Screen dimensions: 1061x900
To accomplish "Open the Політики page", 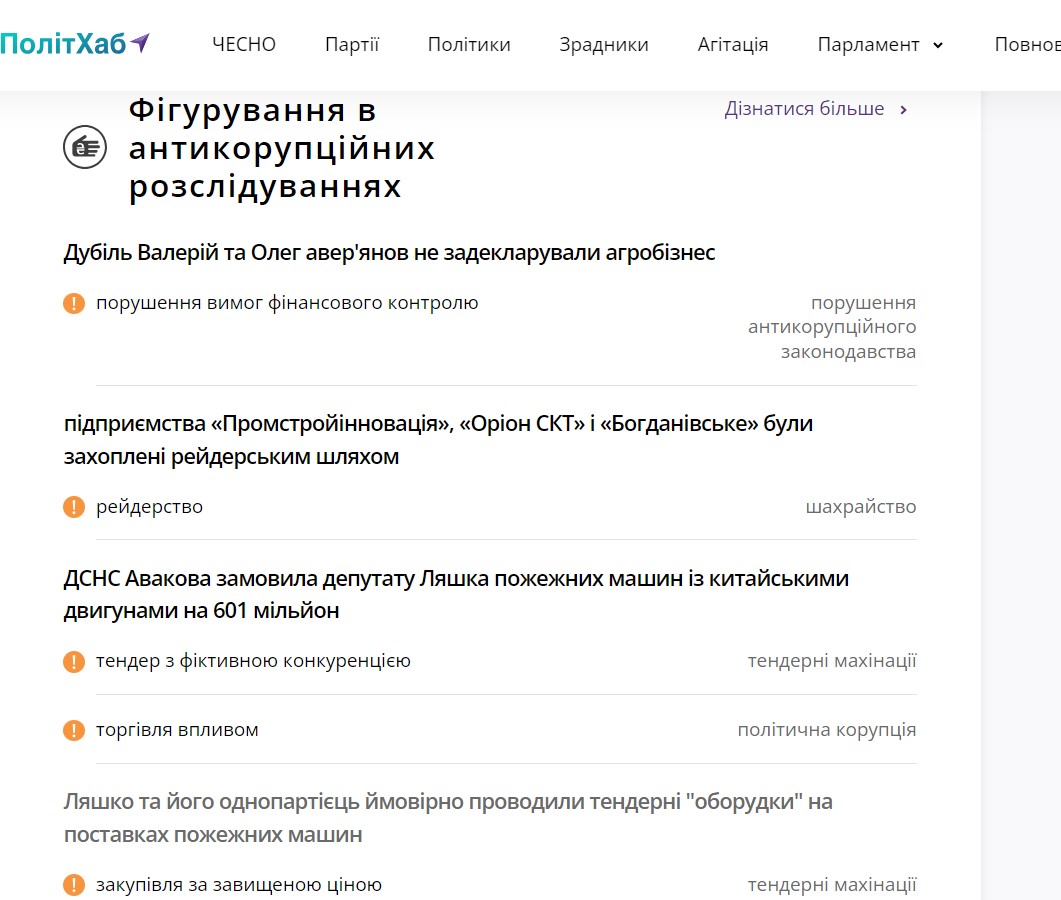I will coord(469,45).
